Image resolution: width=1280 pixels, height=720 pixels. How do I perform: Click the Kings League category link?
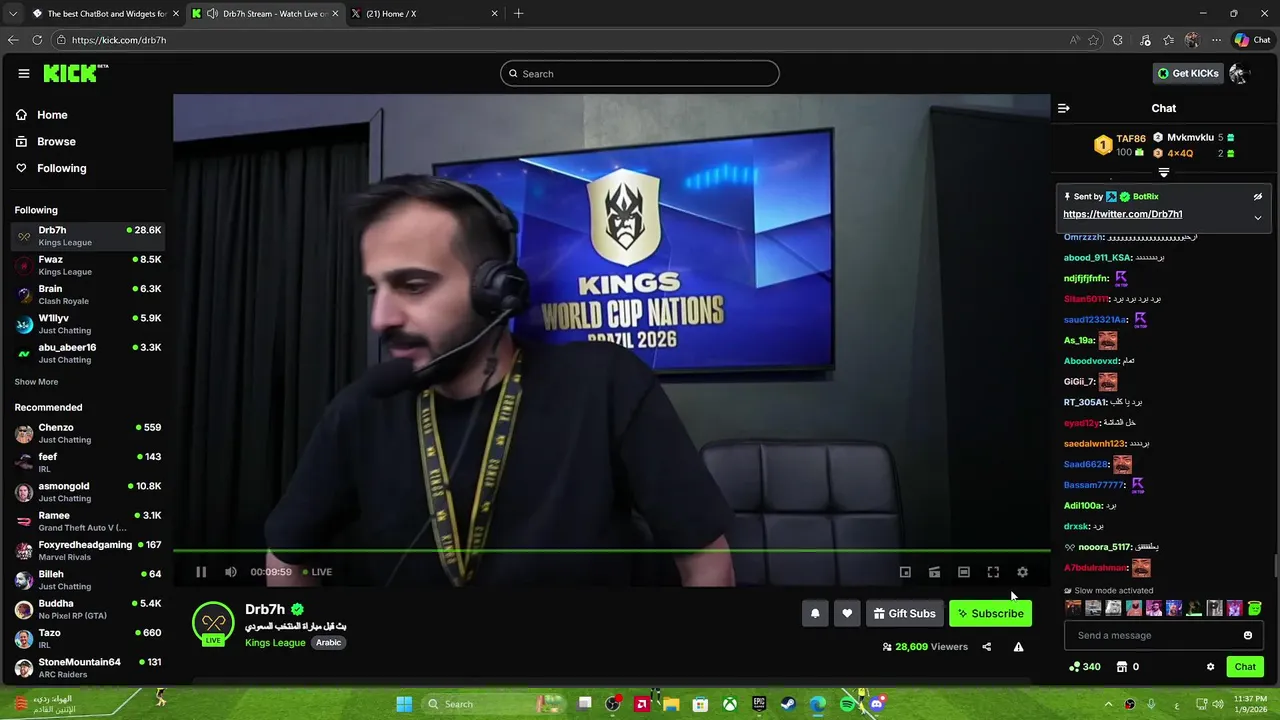275,643
